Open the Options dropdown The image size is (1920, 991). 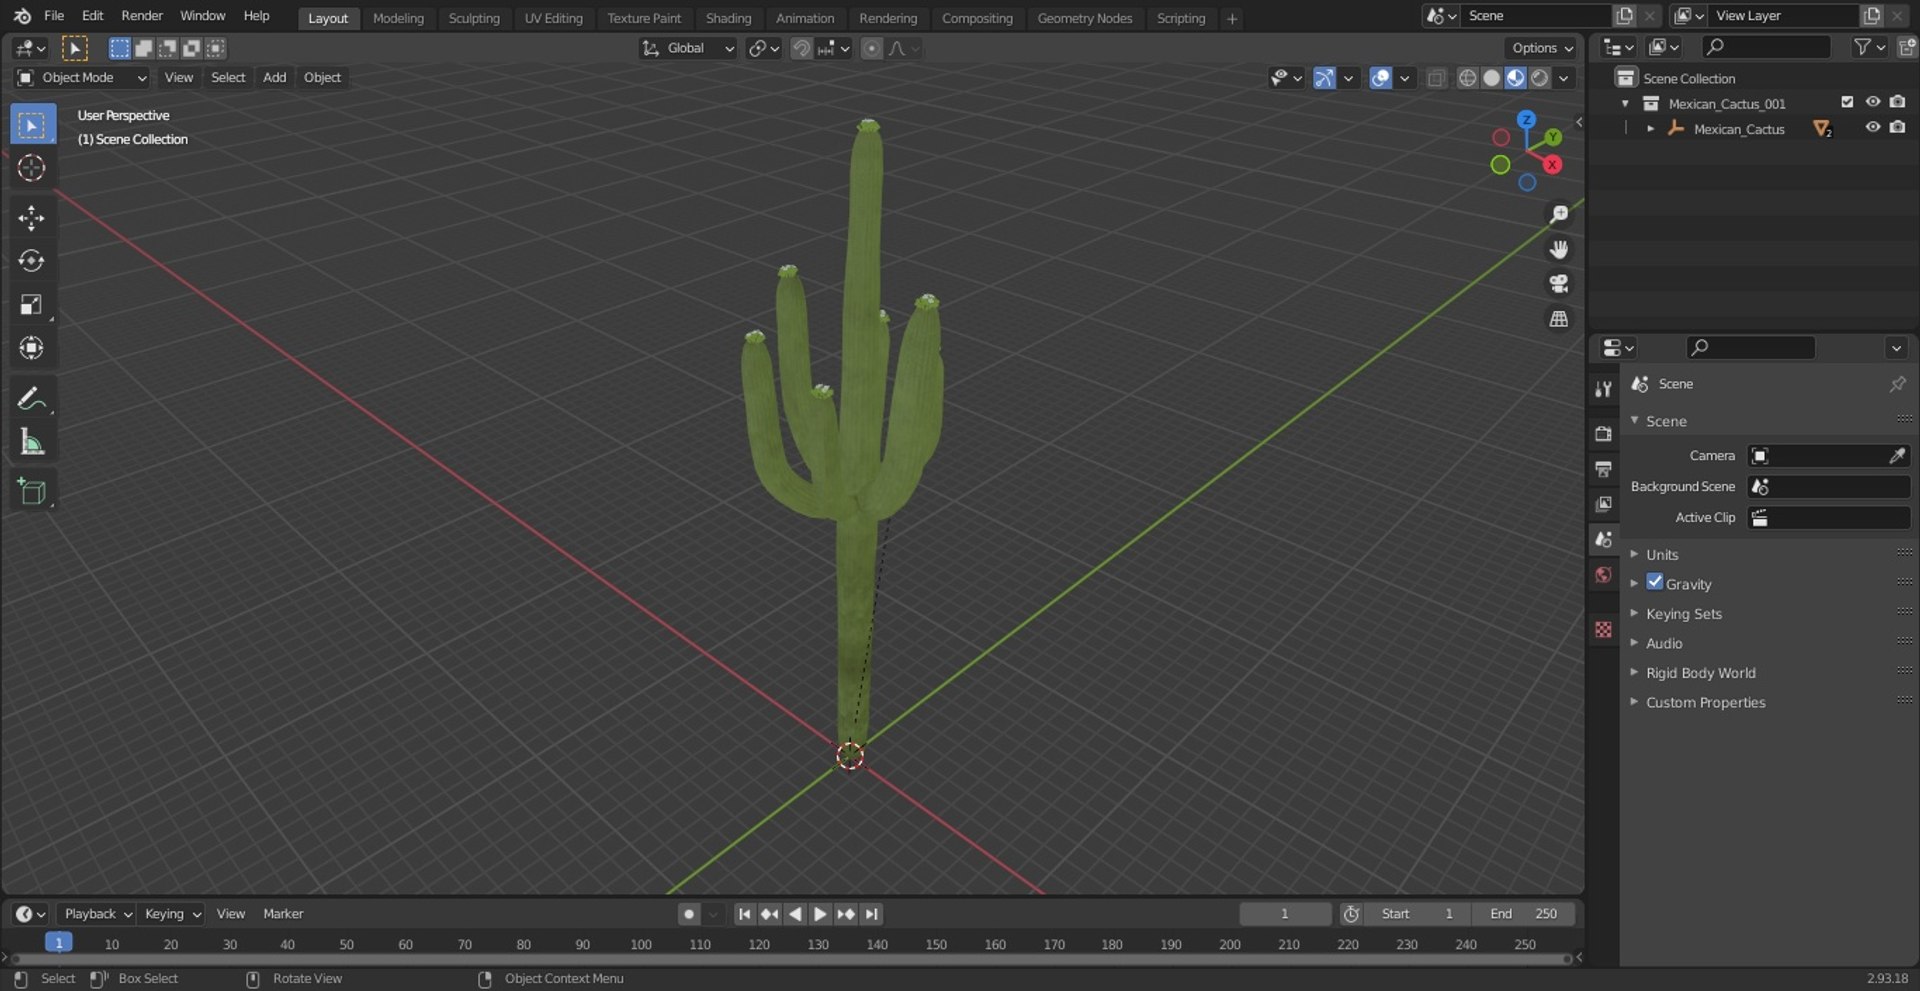(x=1542, y=48)
